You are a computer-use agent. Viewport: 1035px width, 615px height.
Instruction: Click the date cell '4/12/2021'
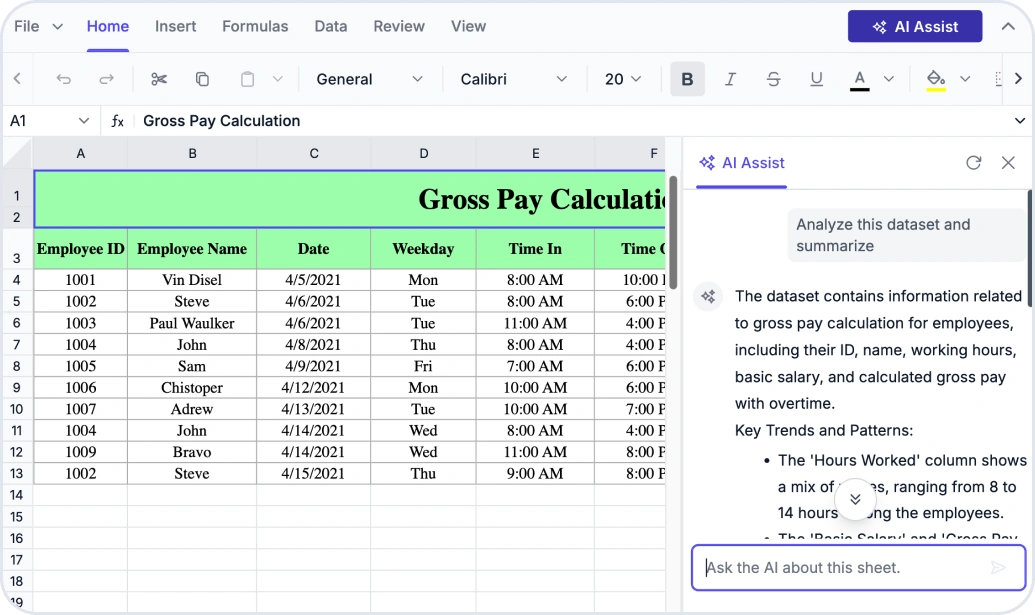[314, 387]
